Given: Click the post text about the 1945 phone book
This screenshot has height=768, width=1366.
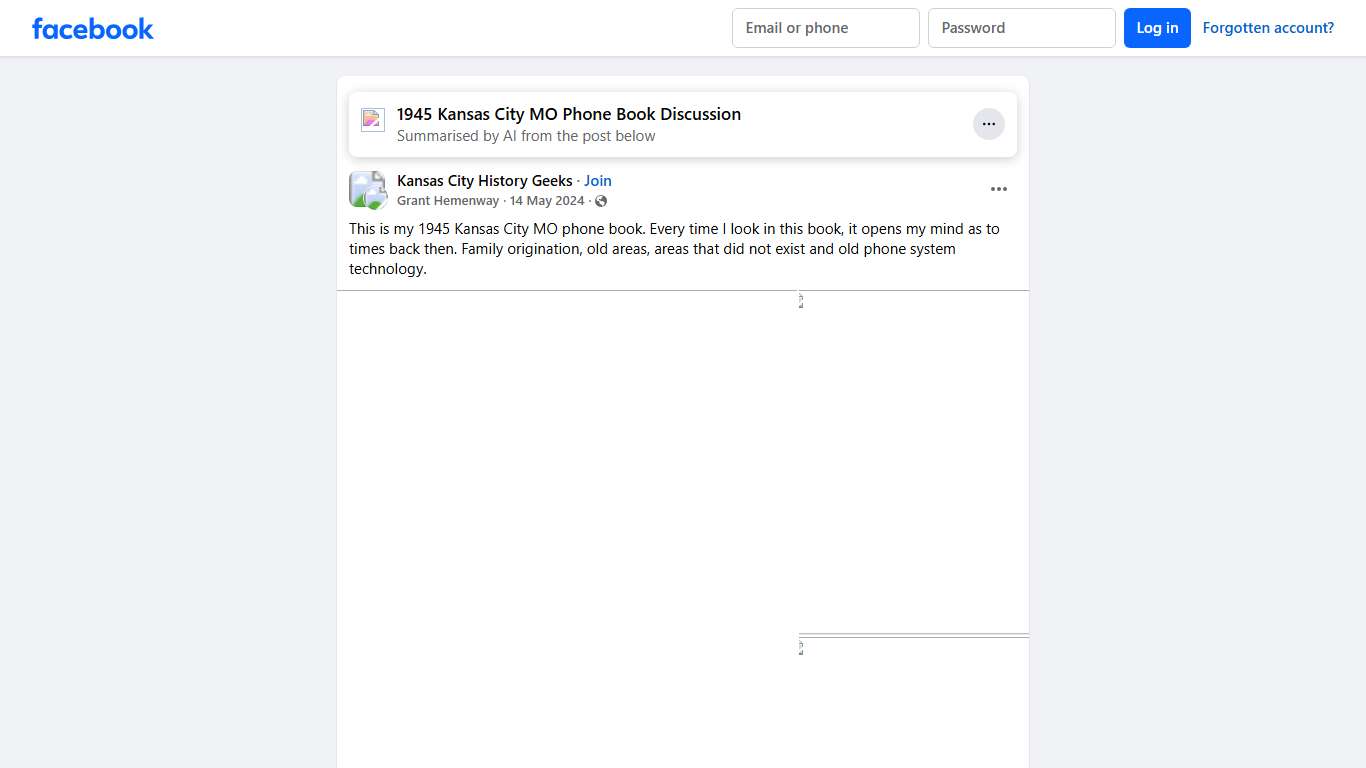Looking at the screenshot, I should click(674, 249).
